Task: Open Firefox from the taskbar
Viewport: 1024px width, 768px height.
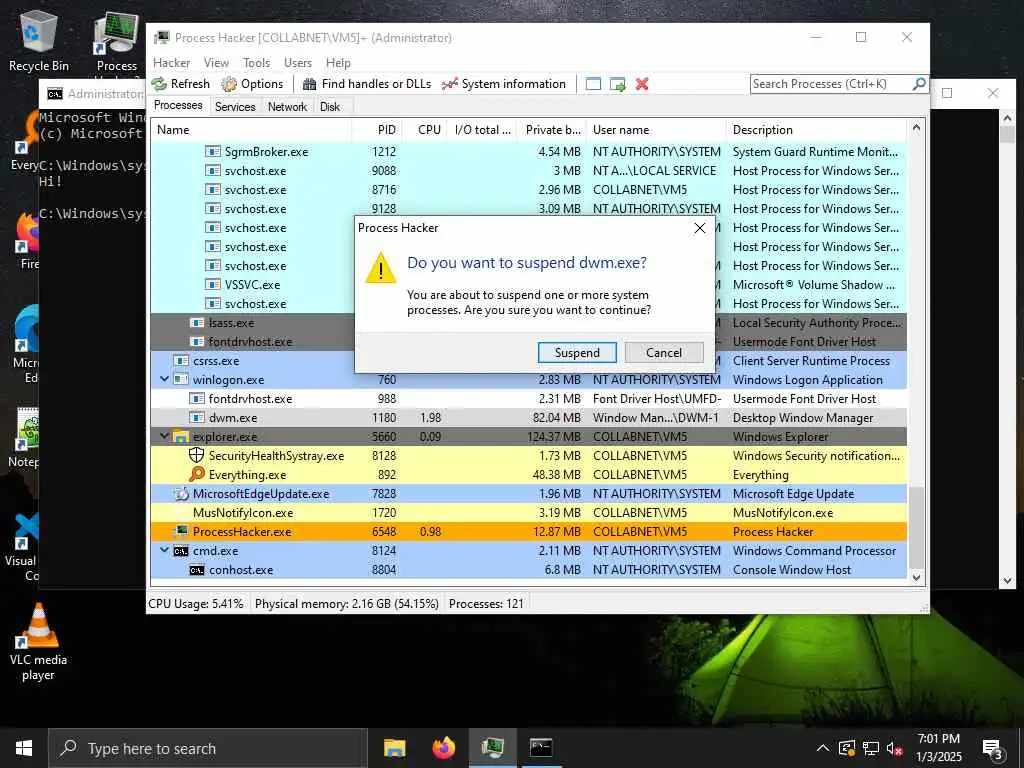Action: [x=444, y=748]
